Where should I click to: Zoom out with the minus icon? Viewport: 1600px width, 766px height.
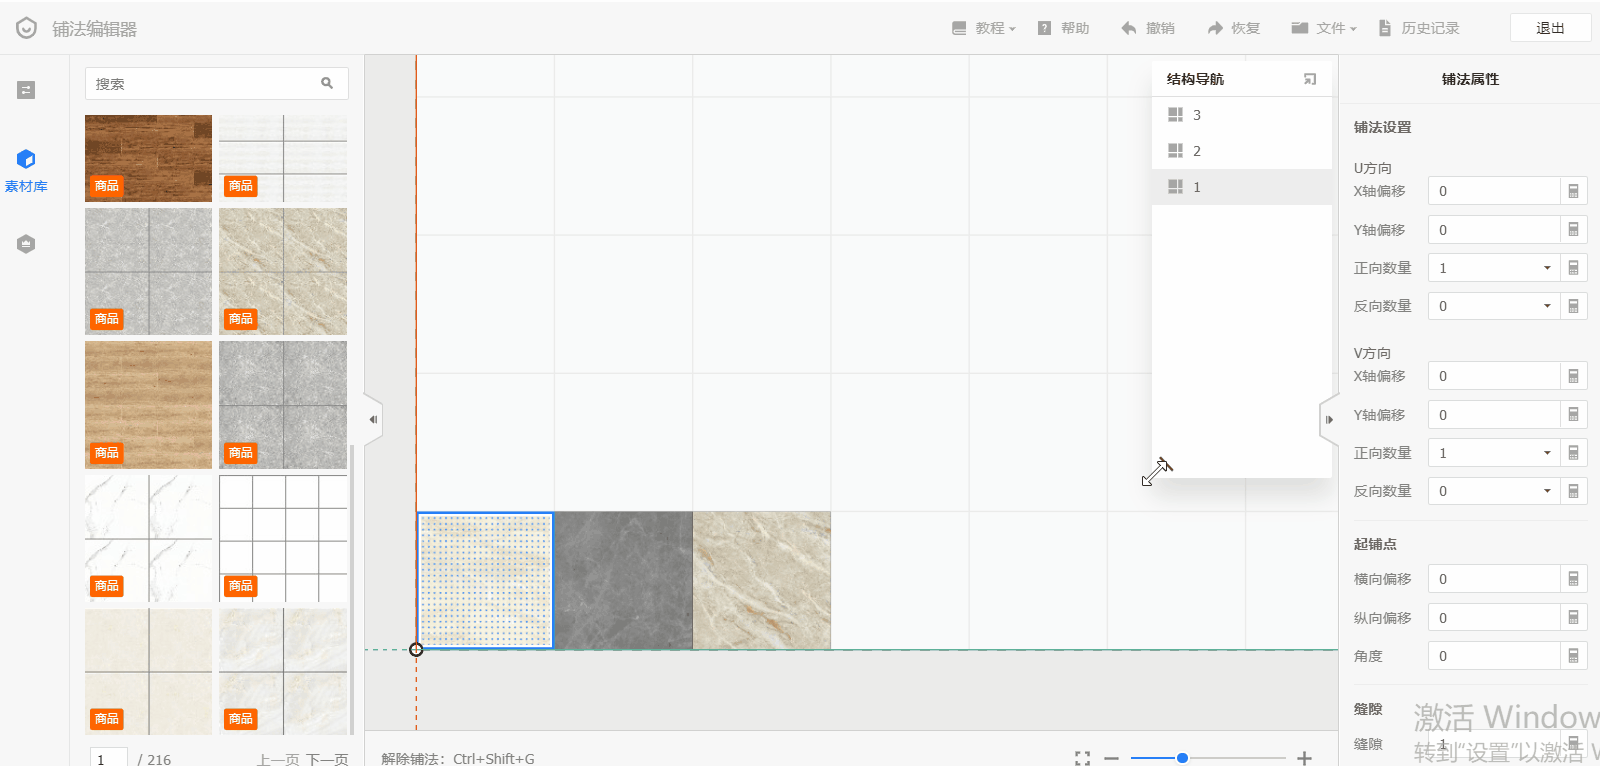point(1111,758)
